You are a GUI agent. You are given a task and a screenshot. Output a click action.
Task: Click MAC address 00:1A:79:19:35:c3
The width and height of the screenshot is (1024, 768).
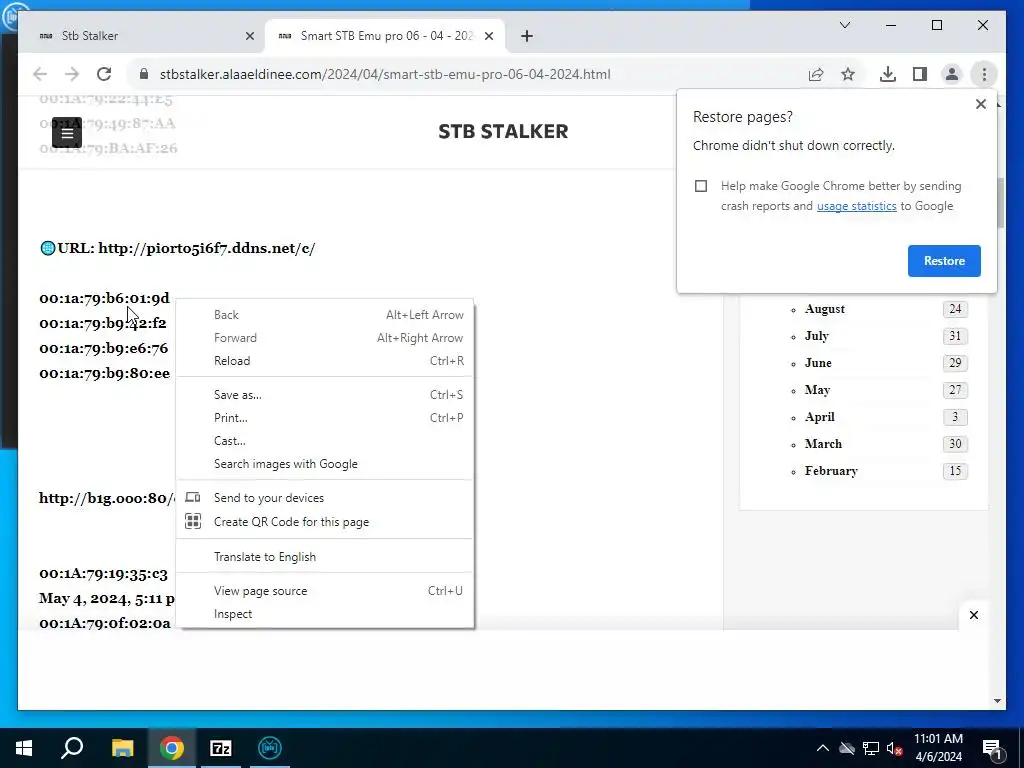(103, 573)
